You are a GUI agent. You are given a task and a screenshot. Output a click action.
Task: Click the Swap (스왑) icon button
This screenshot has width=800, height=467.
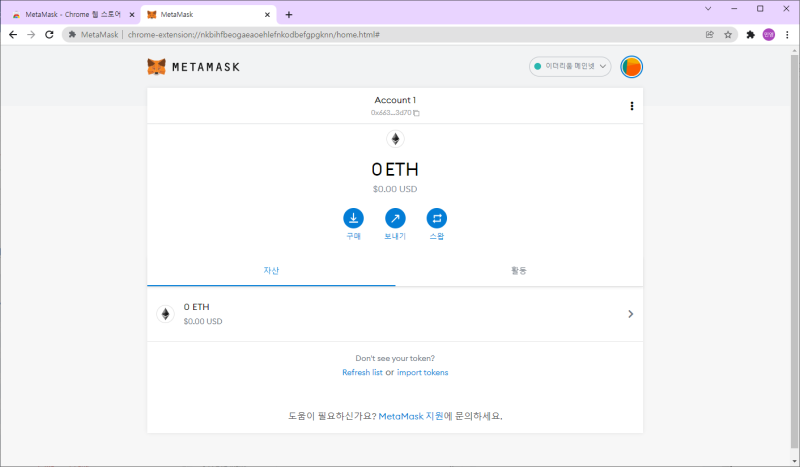click(x=437, y=218)
